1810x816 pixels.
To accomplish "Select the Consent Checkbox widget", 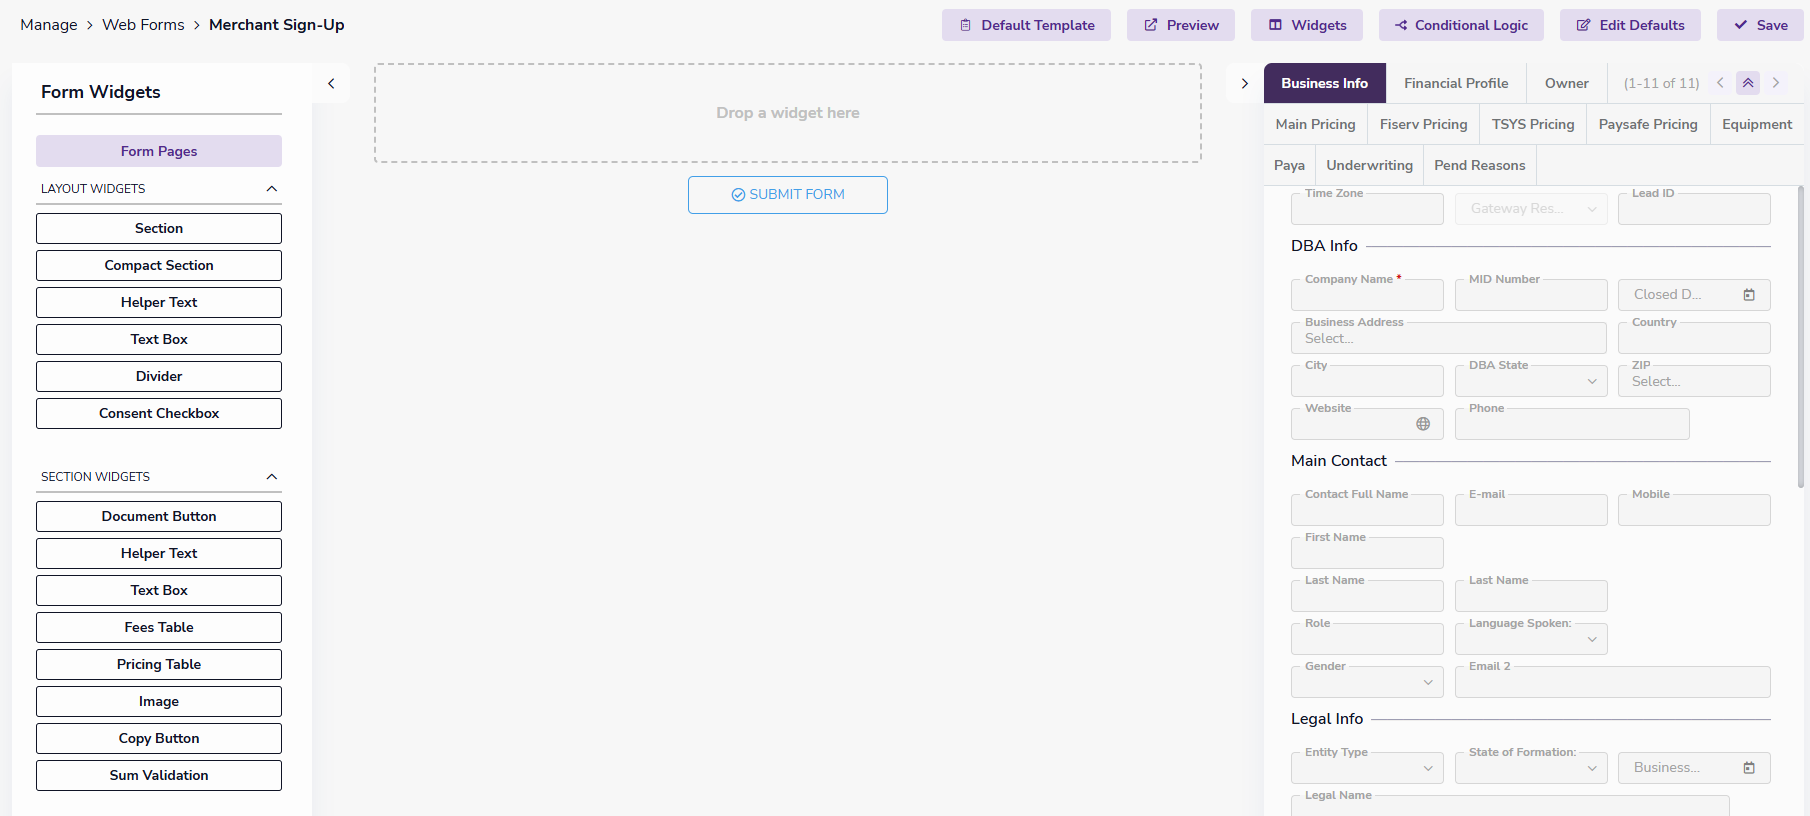I will [159, 413].
